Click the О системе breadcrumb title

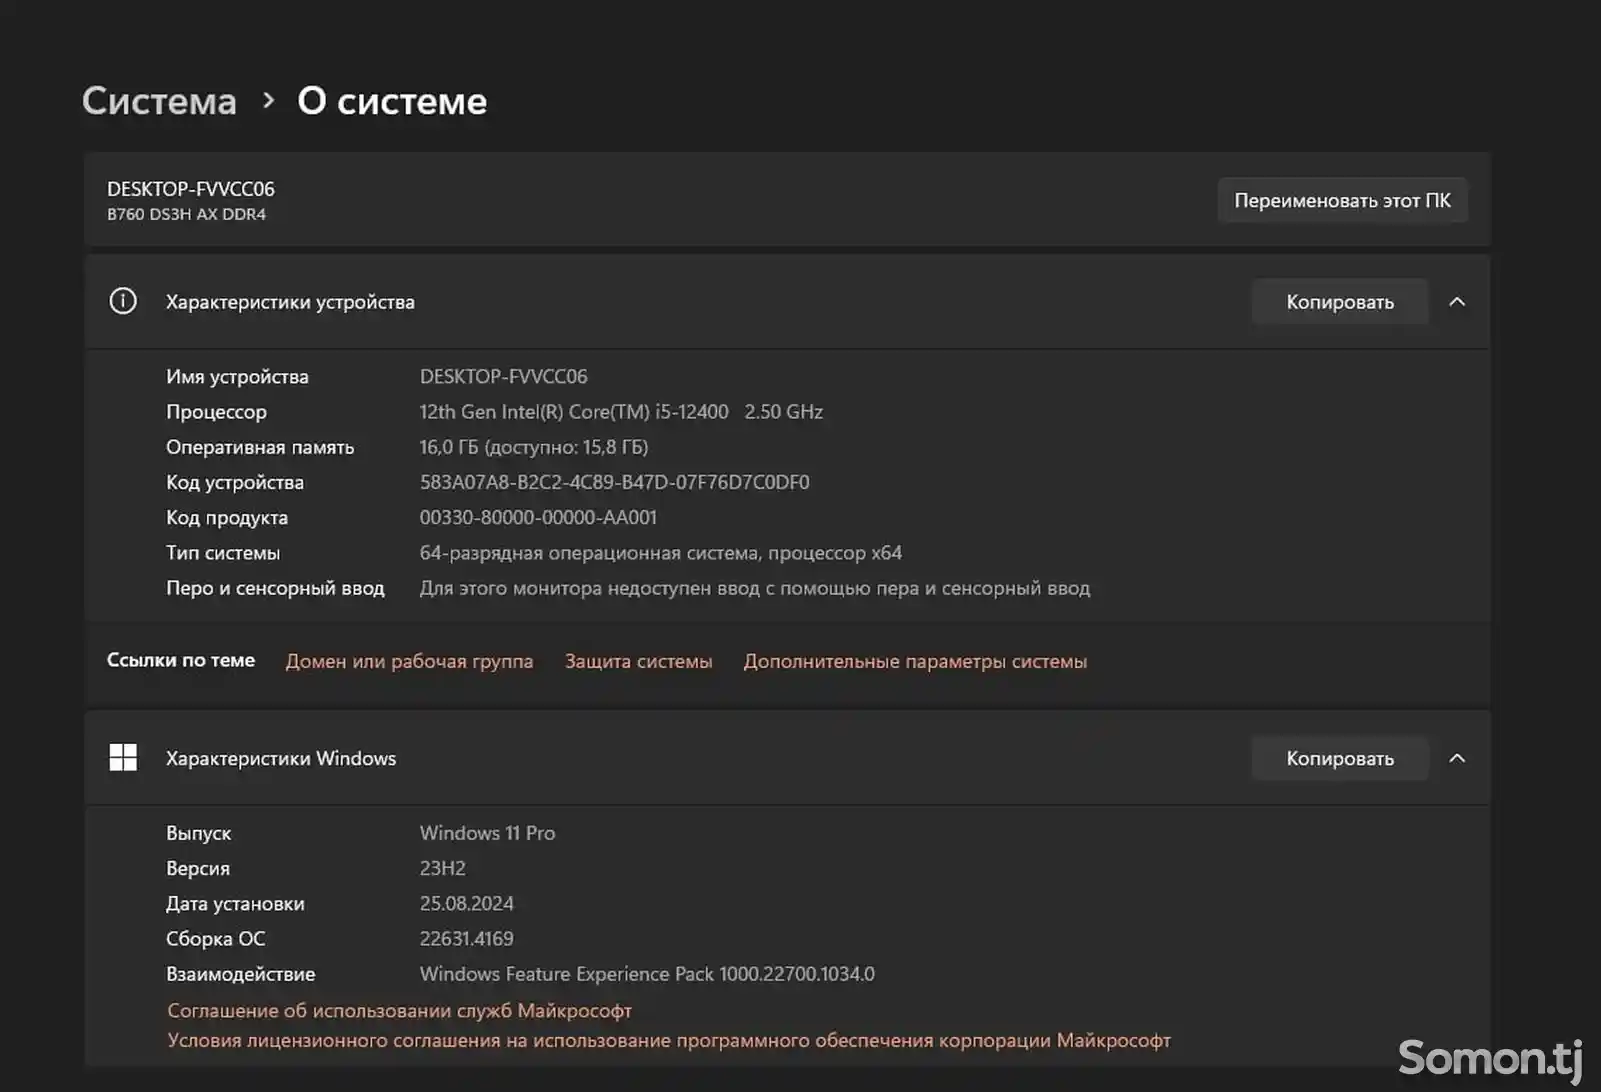pos(392,101)
